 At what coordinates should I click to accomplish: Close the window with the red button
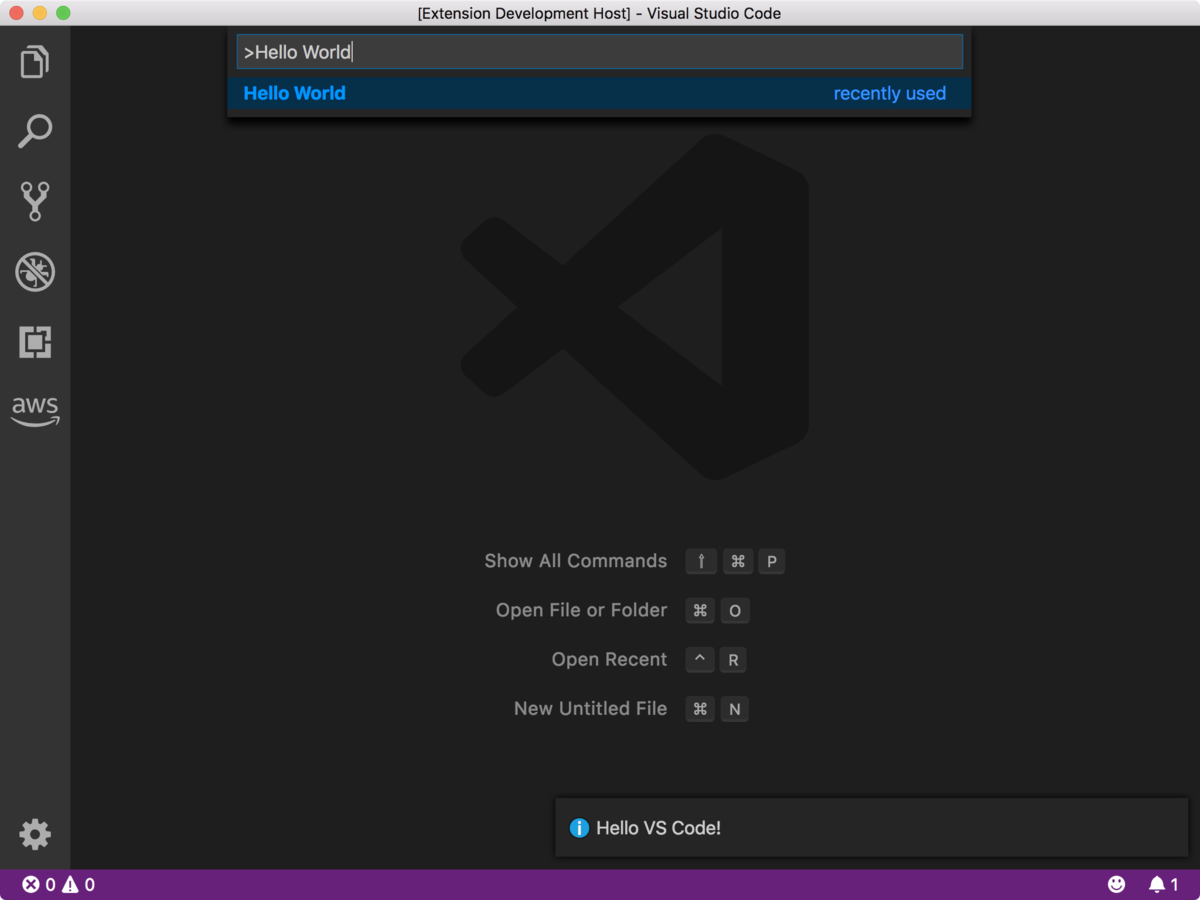click(x=16, y=13)
